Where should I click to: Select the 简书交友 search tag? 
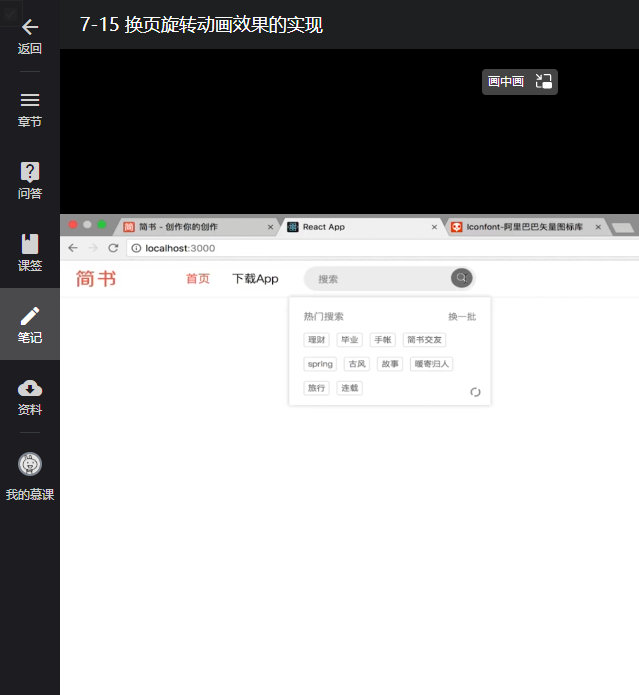point(424,340)
